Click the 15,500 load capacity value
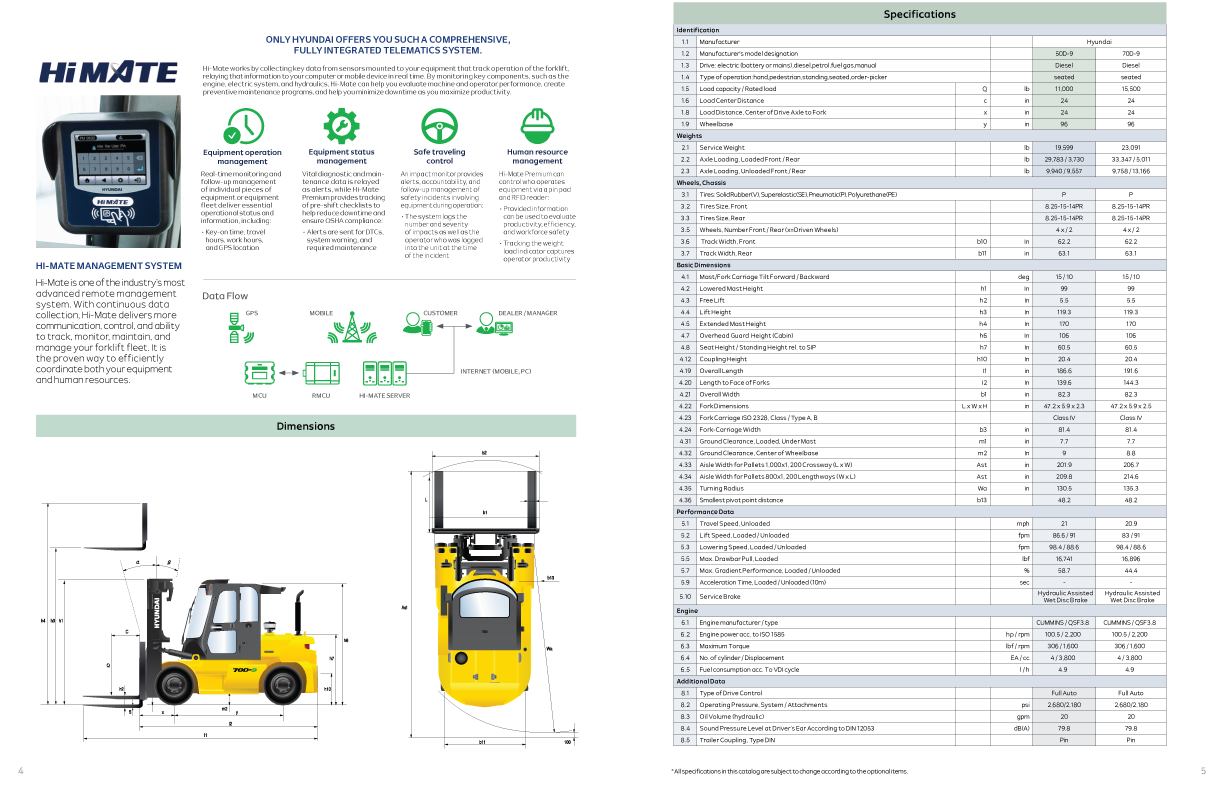1224x792 pixels. 1131,89
